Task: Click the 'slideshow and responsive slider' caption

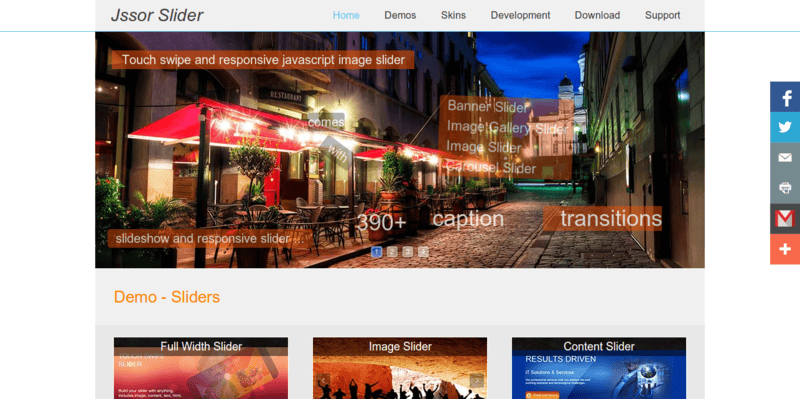Action: click(209, 239)
